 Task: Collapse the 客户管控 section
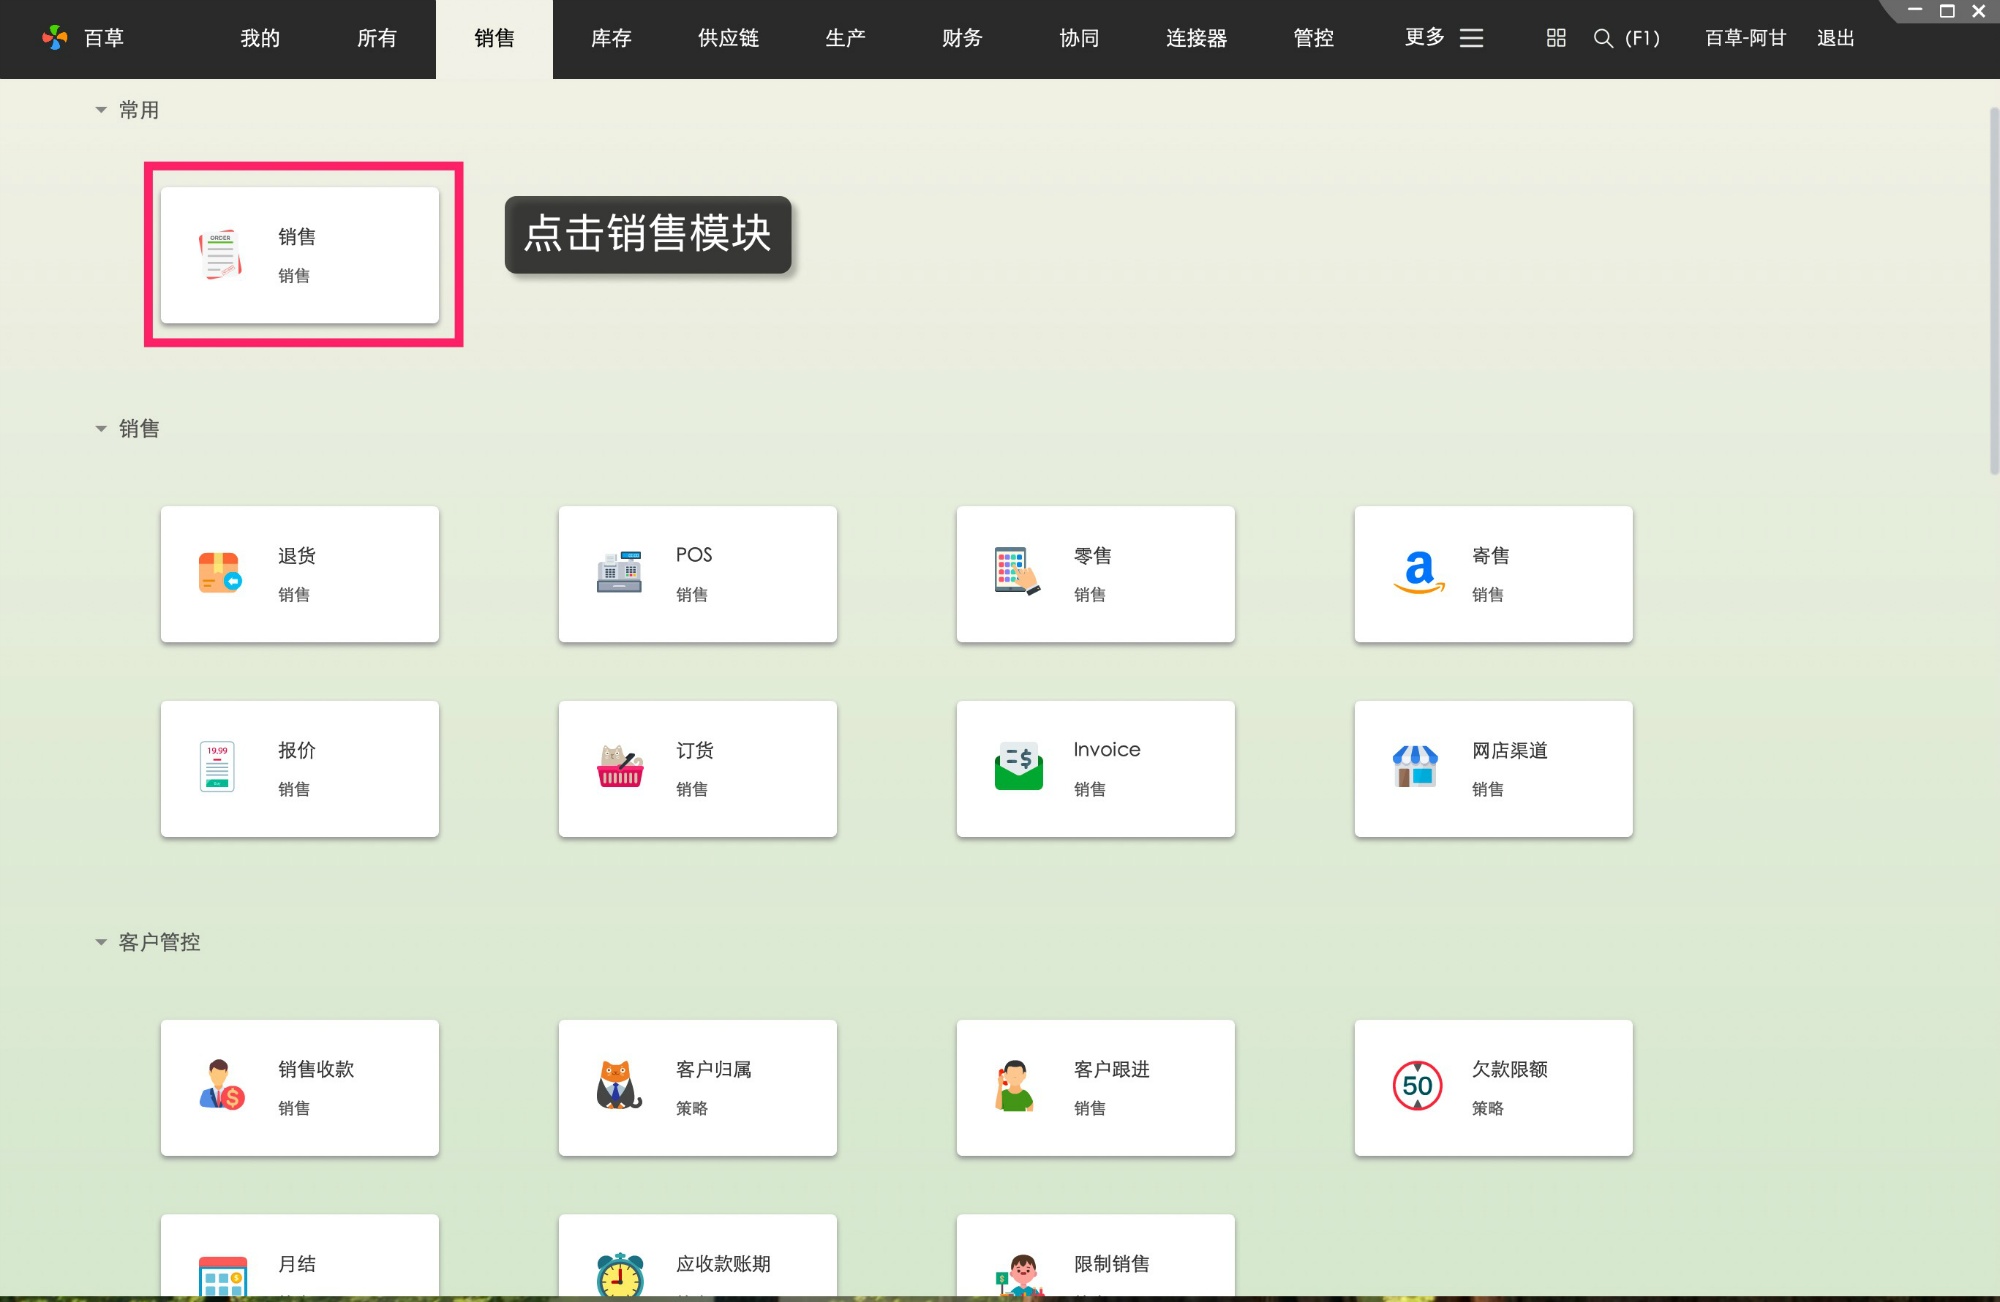[100, 941]
